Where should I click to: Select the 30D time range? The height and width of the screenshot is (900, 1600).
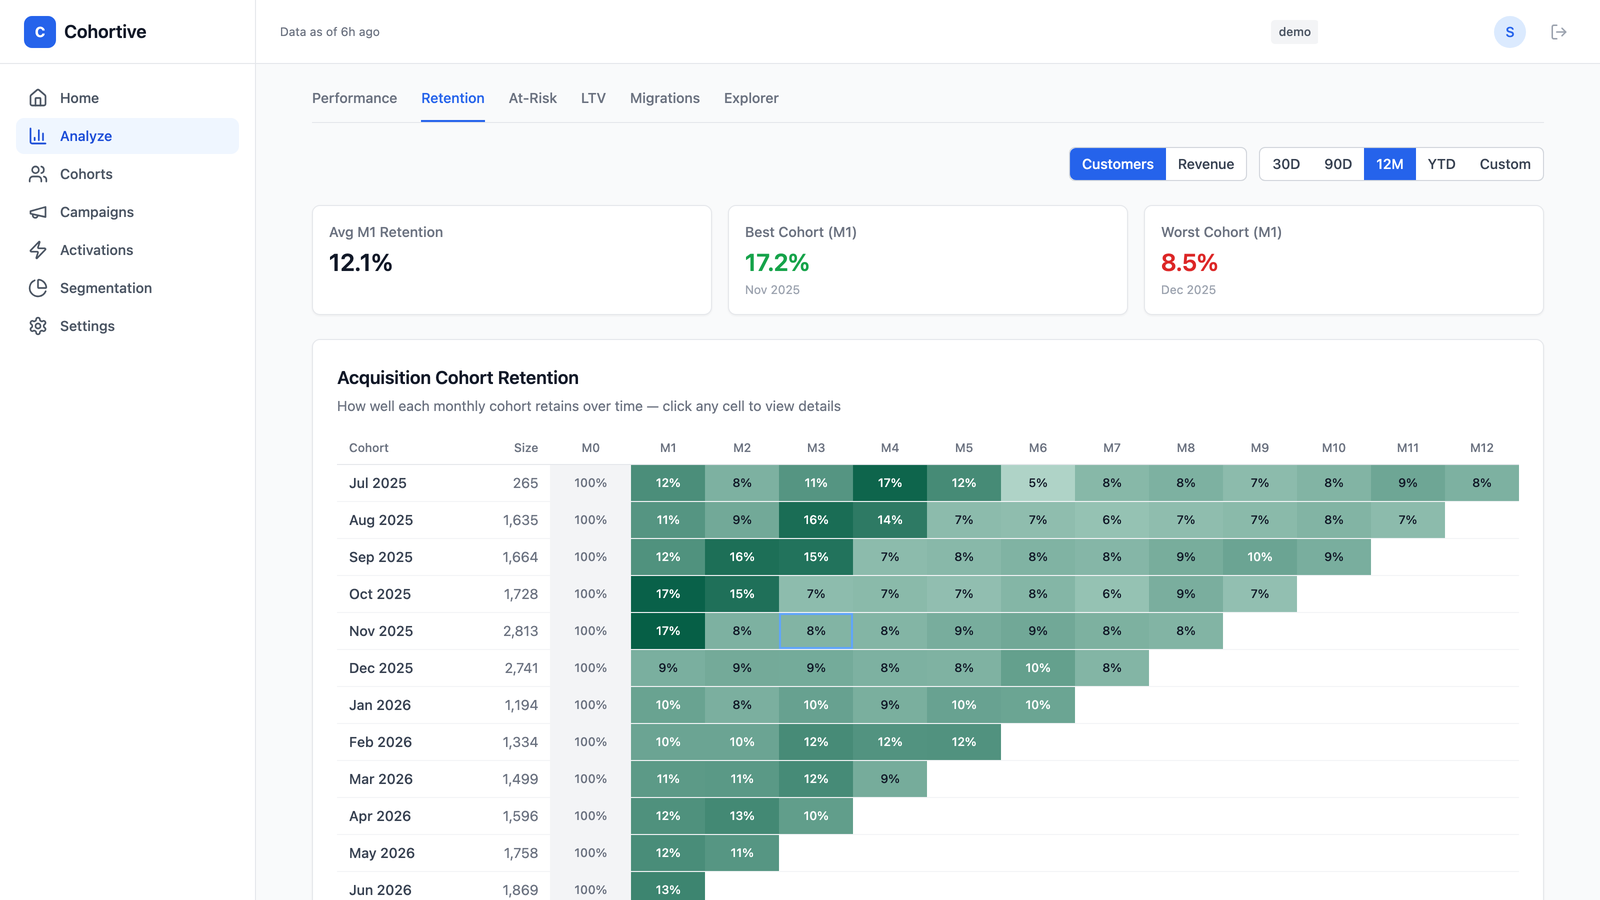(x=1286, y=164)
